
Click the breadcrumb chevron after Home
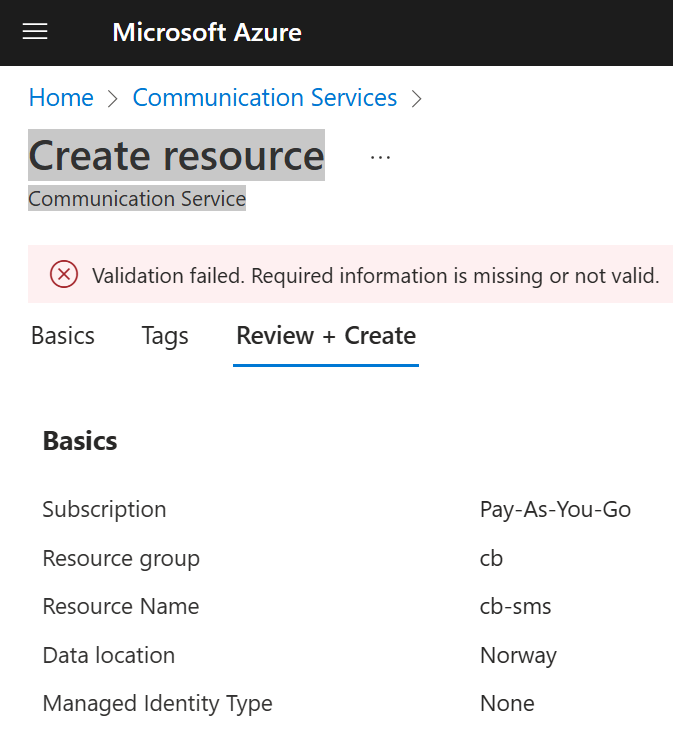[113, 98]
